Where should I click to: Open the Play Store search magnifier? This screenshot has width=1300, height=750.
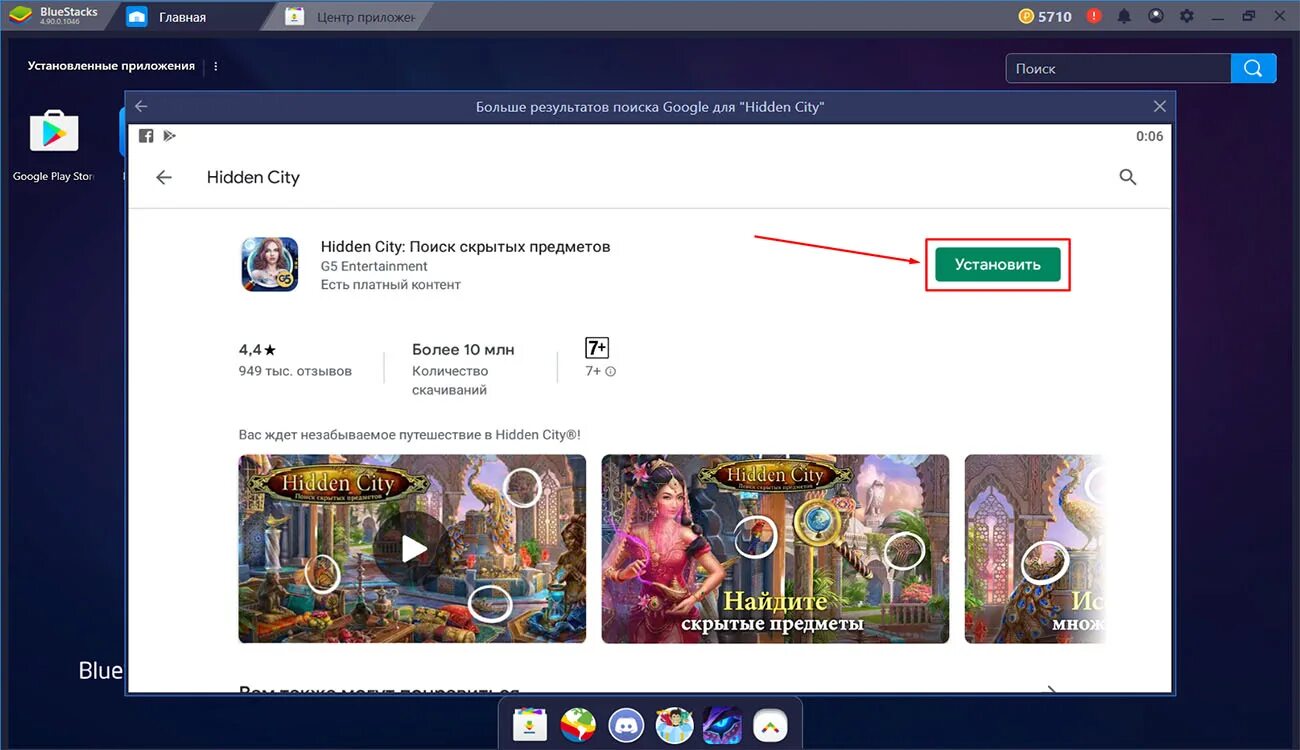tap(1128, 177)
